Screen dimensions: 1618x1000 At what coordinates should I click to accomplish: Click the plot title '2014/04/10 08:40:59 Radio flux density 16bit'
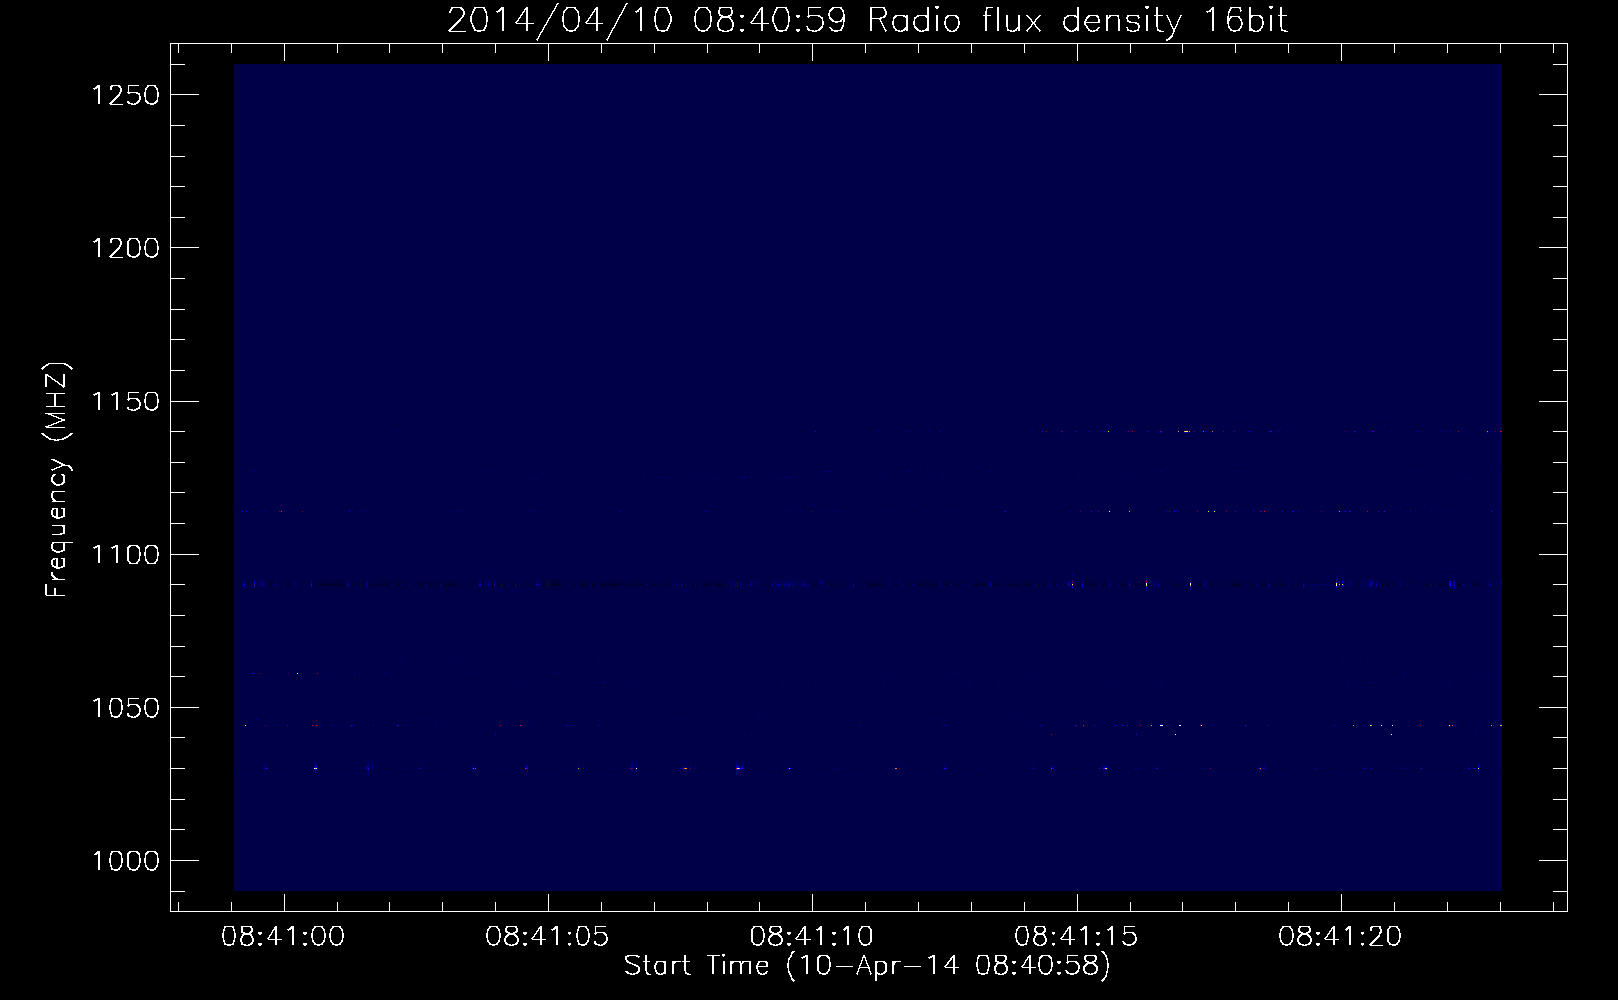pos(867,21)
